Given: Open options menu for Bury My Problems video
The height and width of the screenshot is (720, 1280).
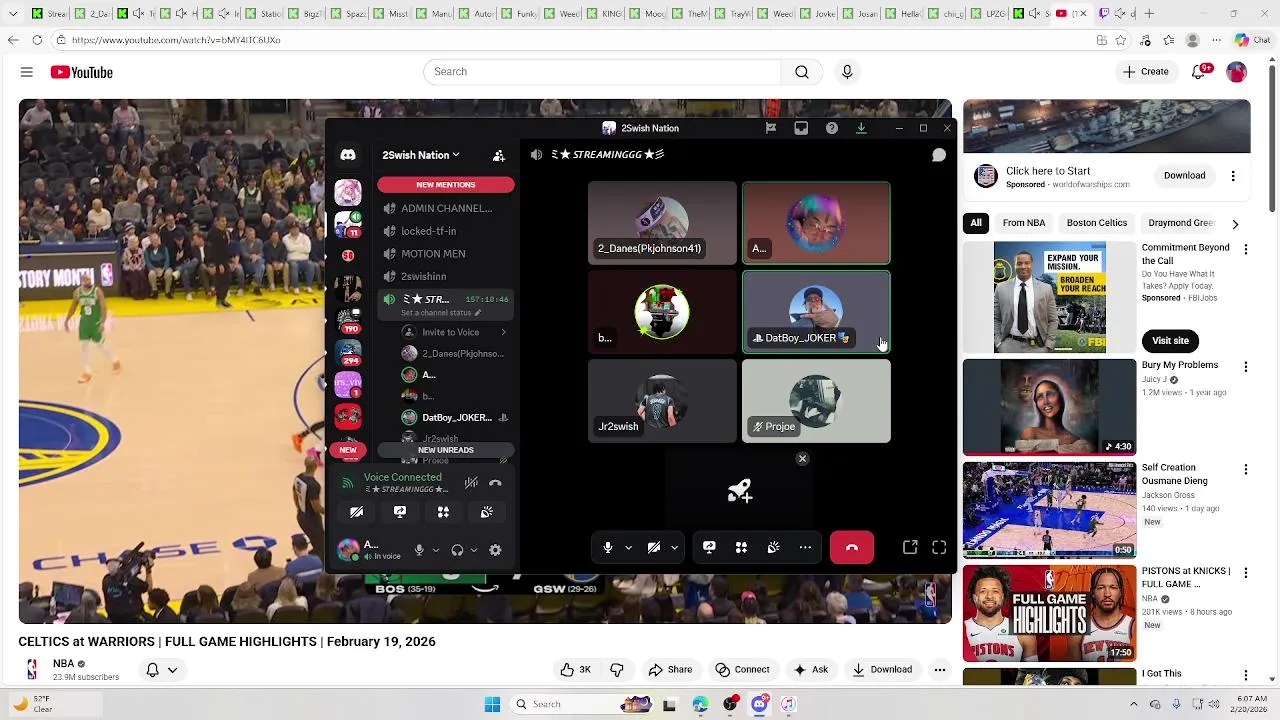Looking at the screenshot, I should click(1245, 367).
